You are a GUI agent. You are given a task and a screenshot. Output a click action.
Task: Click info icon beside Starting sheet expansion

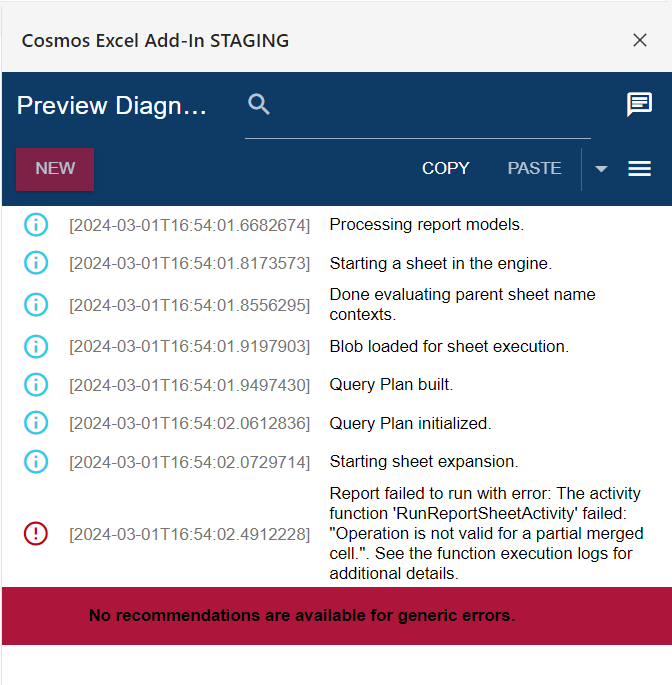35,462
